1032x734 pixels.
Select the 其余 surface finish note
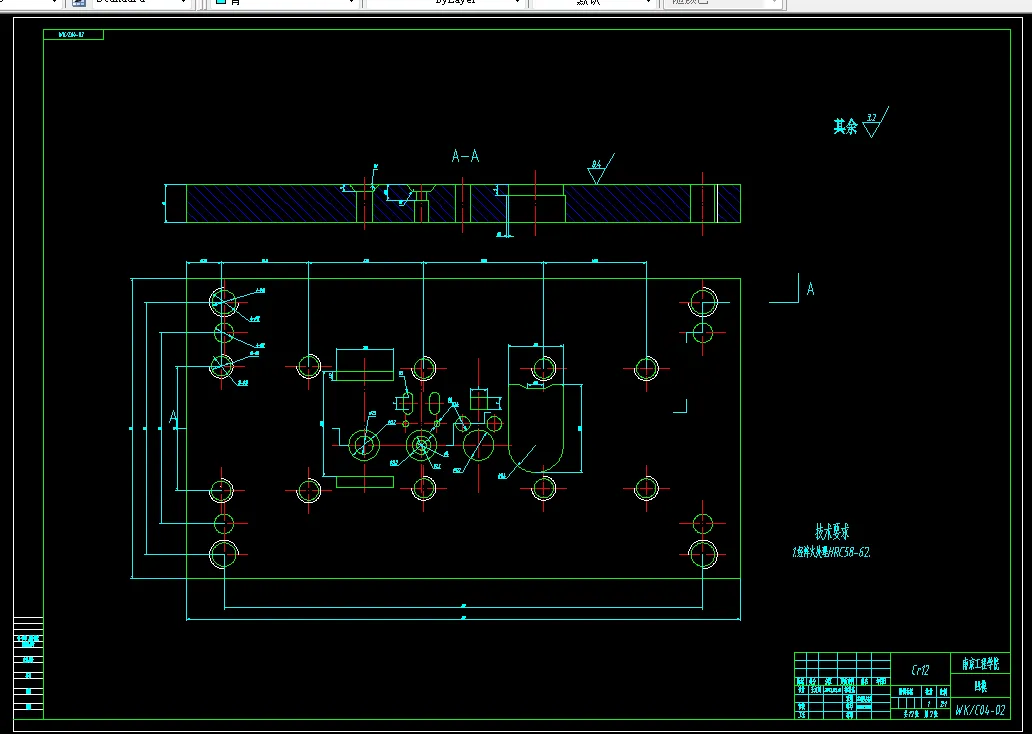point(845,126)
